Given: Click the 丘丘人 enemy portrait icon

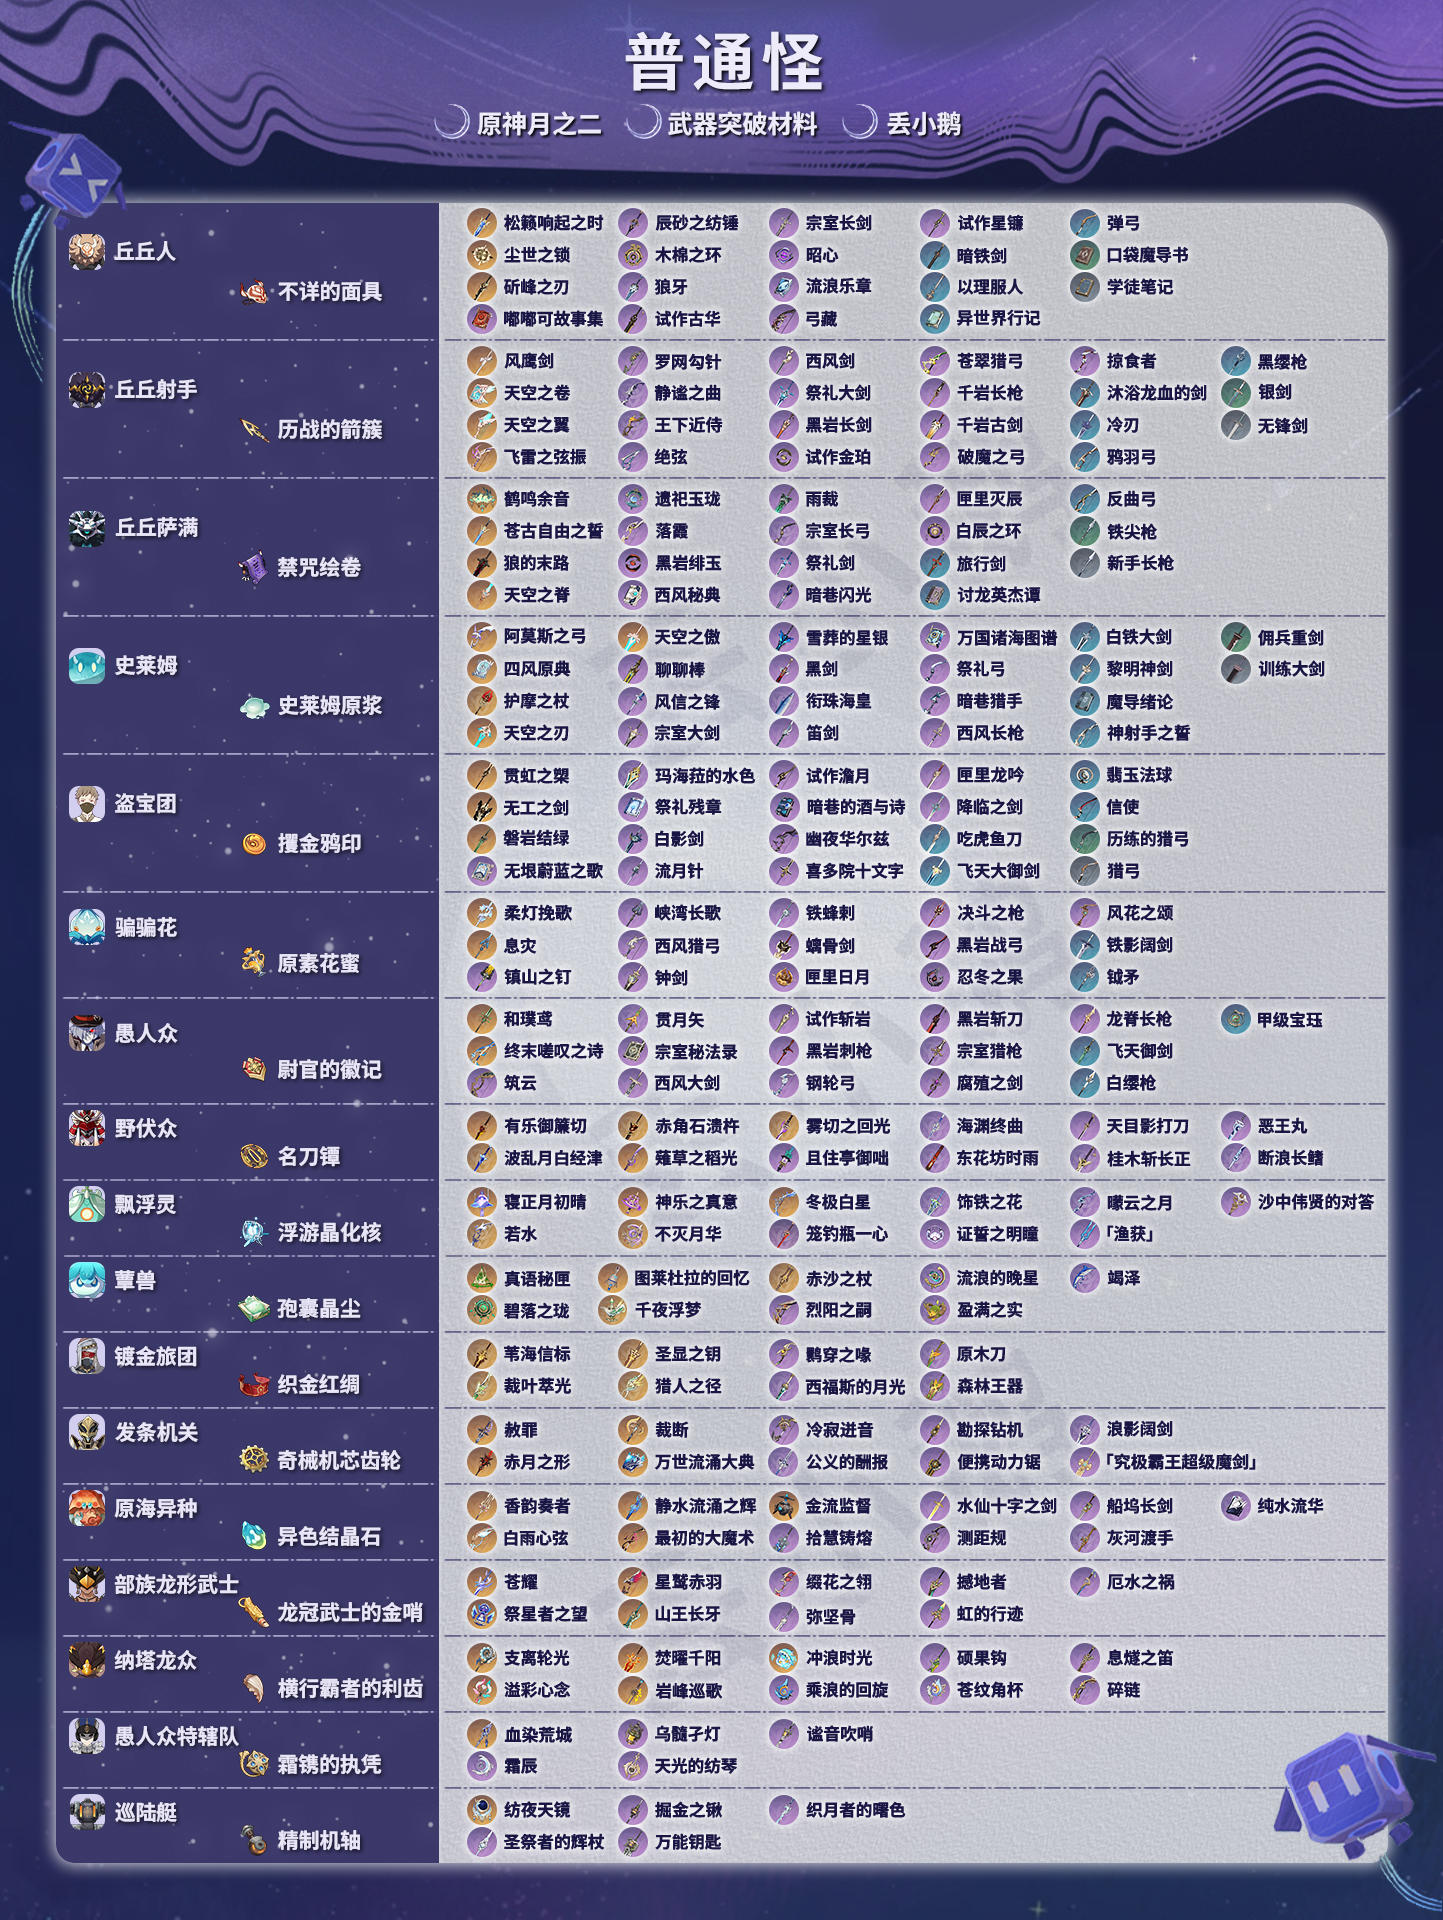Looking at the screenshot, I should pos(87,251).
